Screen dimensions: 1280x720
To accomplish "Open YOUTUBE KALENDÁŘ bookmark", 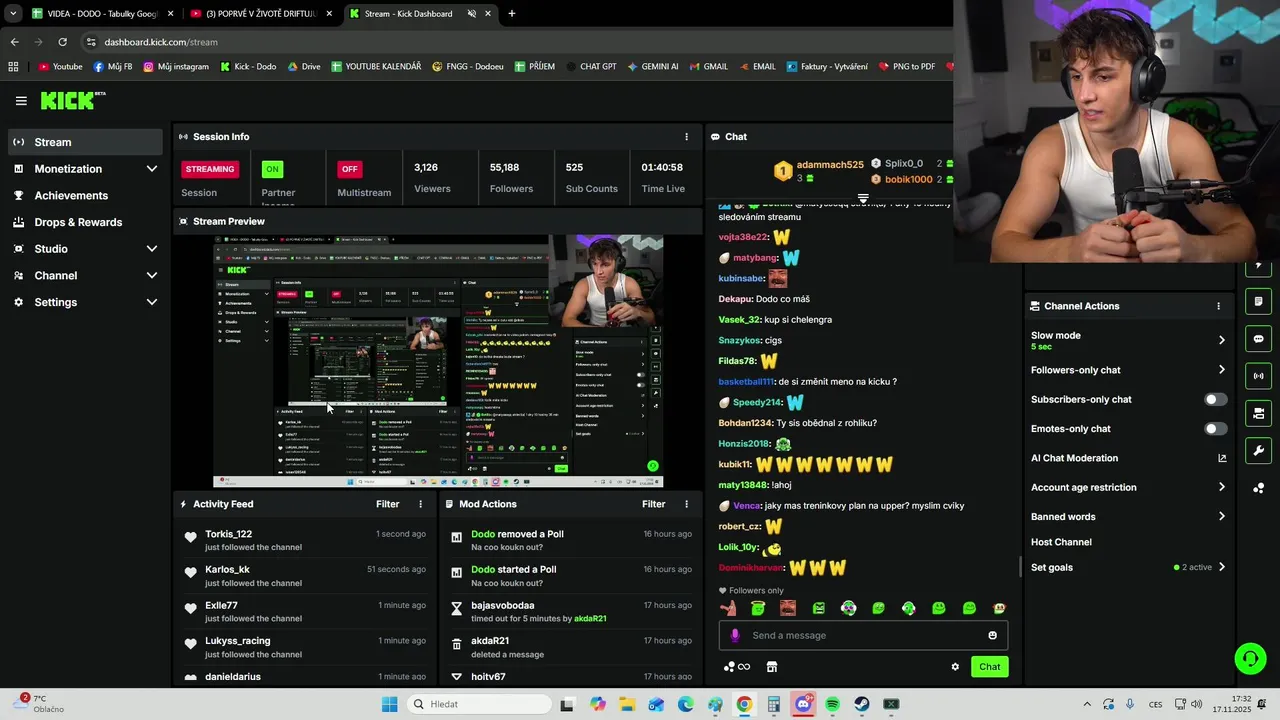I will coord(376,67).
